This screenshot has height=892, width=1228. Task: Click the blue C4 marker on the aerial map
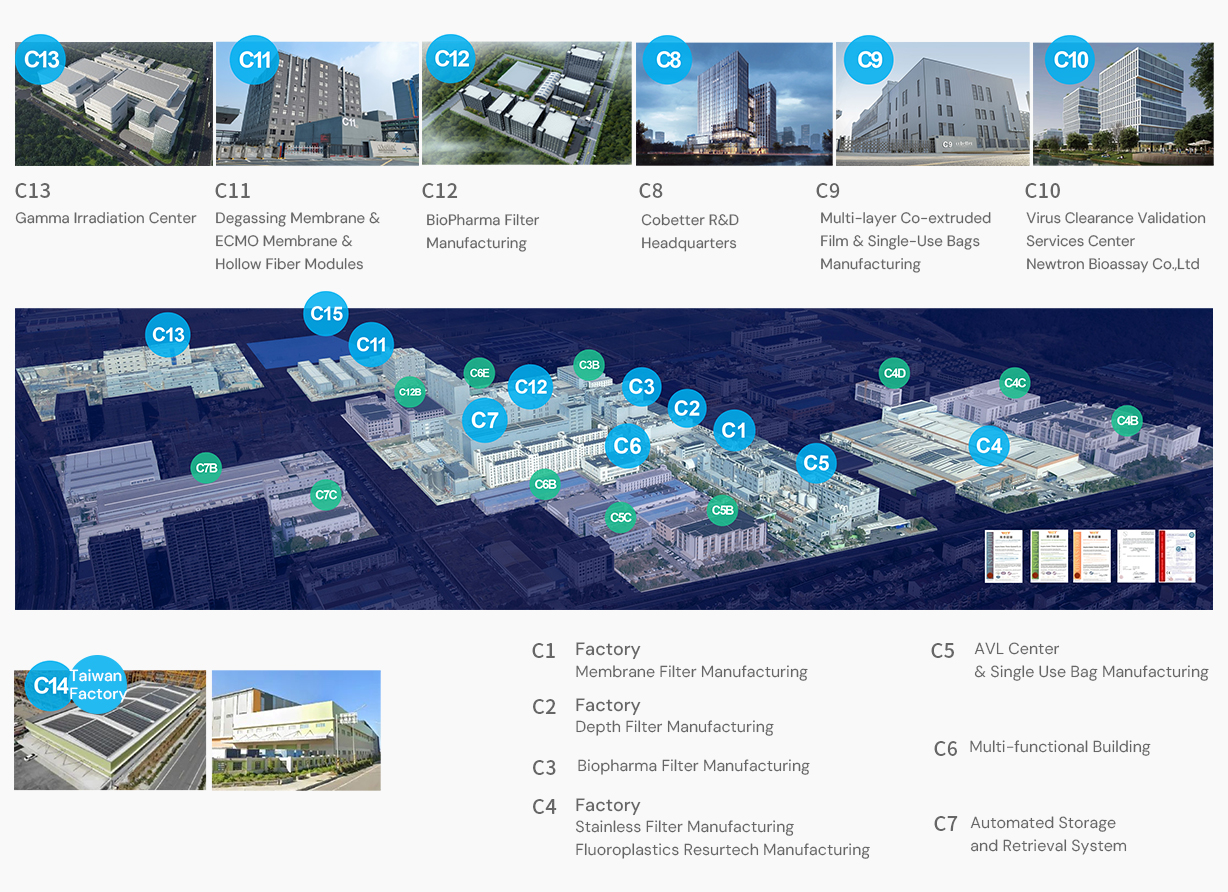pyautogui.click(x=988, y=446)
